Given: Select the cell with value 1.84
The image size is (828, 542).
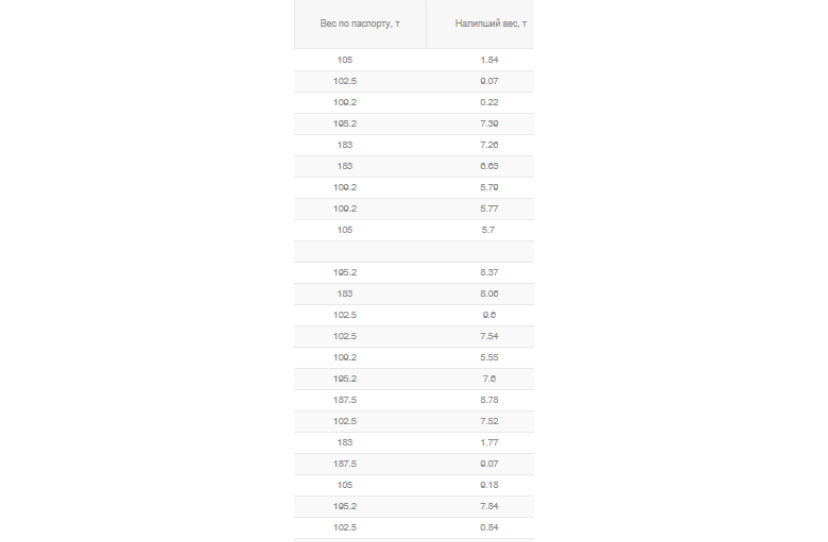Looking at the screenshot, I should pyautogui.click(x=489, y=60).
